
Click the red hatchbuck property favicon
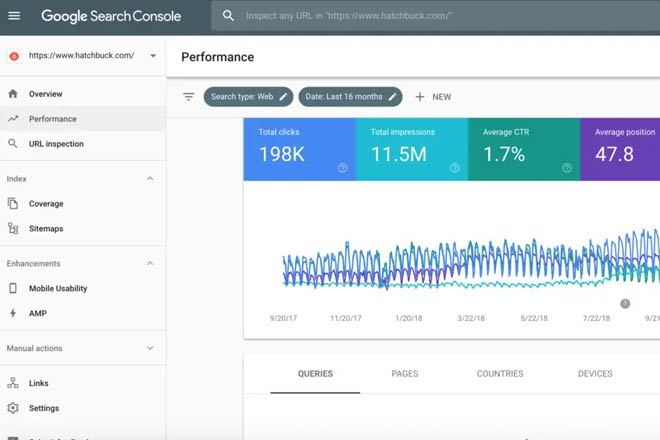pos(14,56)
